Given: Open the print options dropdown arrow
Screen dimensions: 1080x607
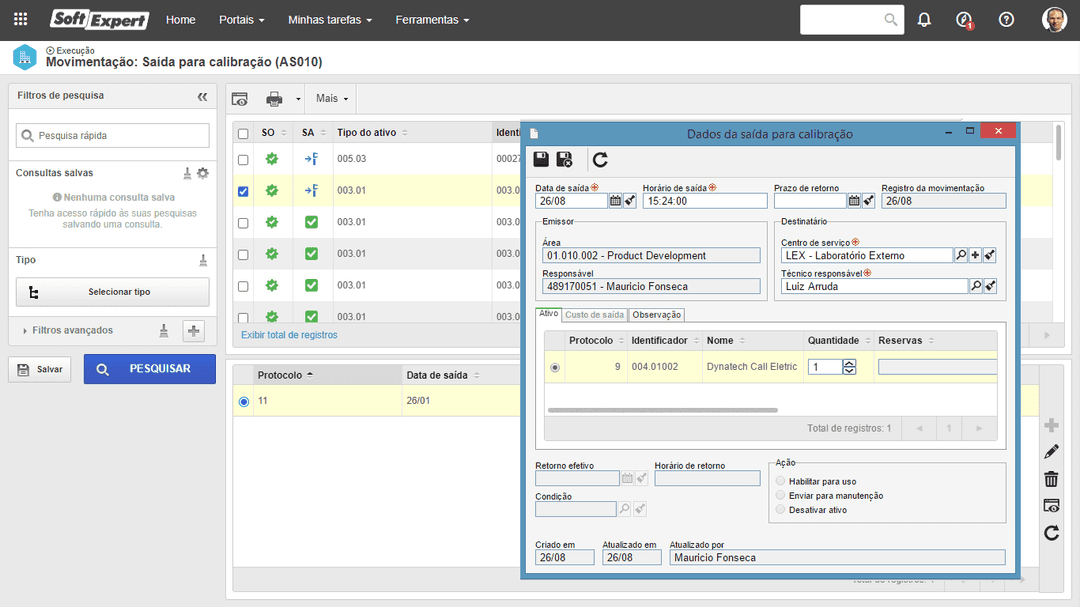Looking at the screenshot, I should (x=298, y=99).
